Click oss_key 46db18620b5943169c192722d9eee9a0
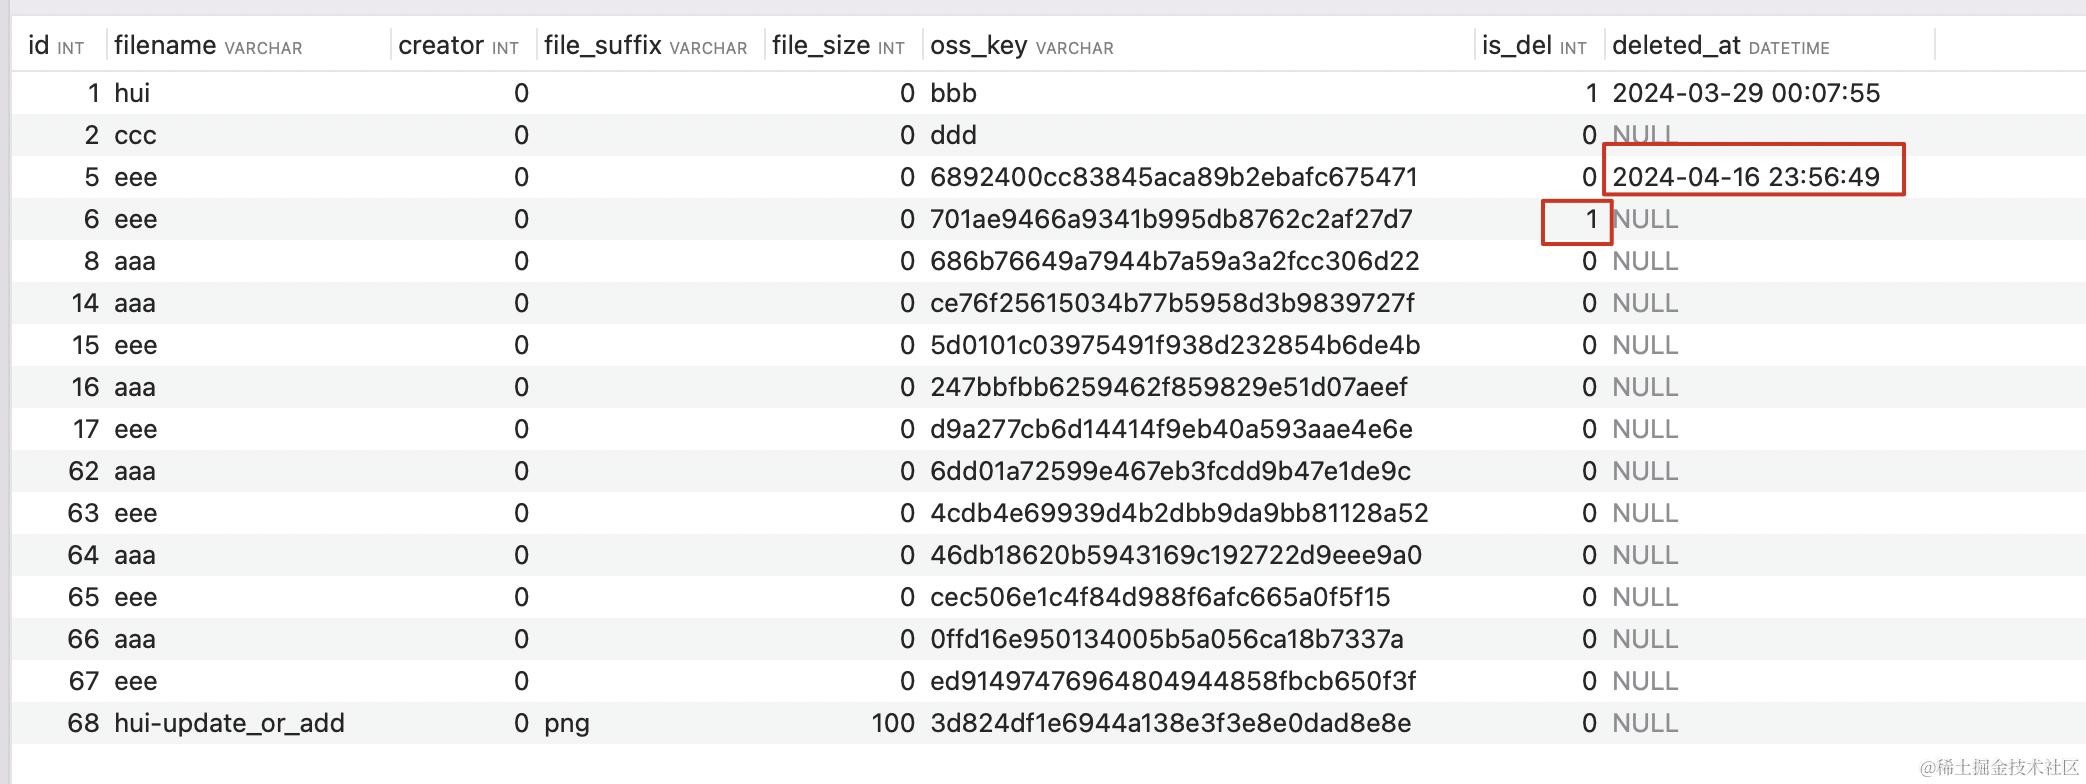 1176,555
